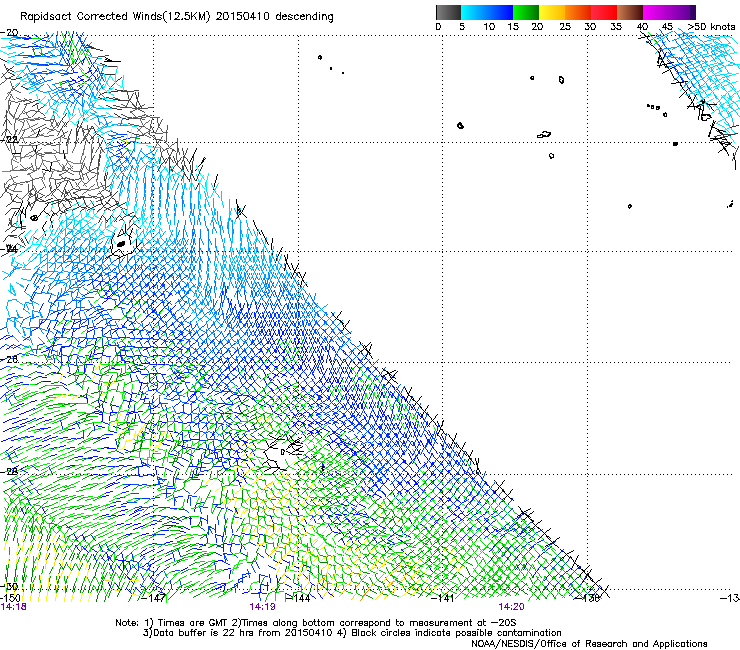Click the 'Note: 1) Times are GMT' text
The width and height of the screenshot is (740, 650).
pyautogui.click(x=172, y=623)
